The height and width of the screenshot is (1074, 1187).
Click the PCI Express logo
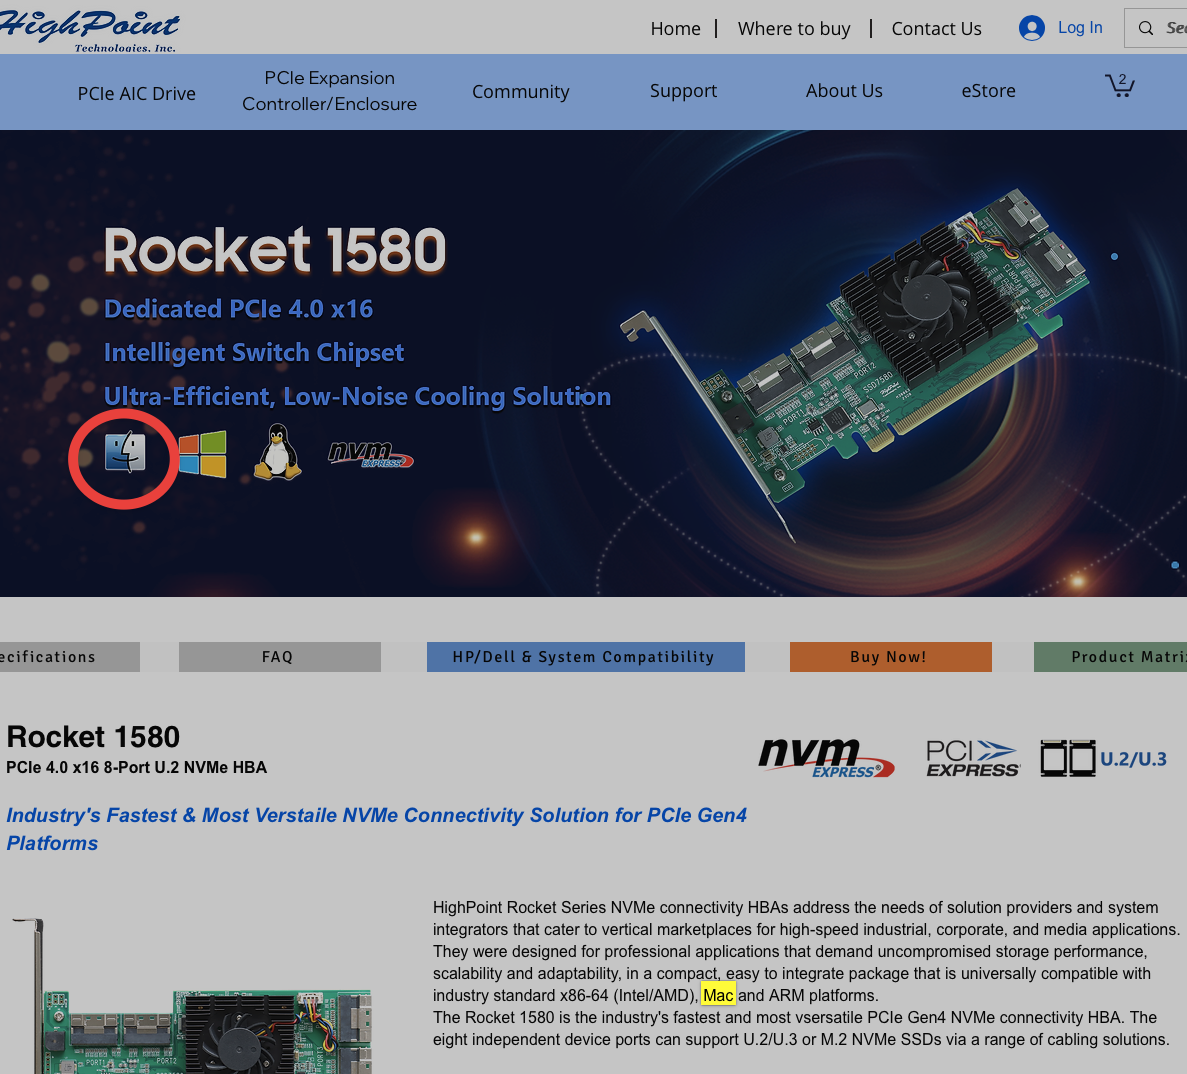click(973, 758)
